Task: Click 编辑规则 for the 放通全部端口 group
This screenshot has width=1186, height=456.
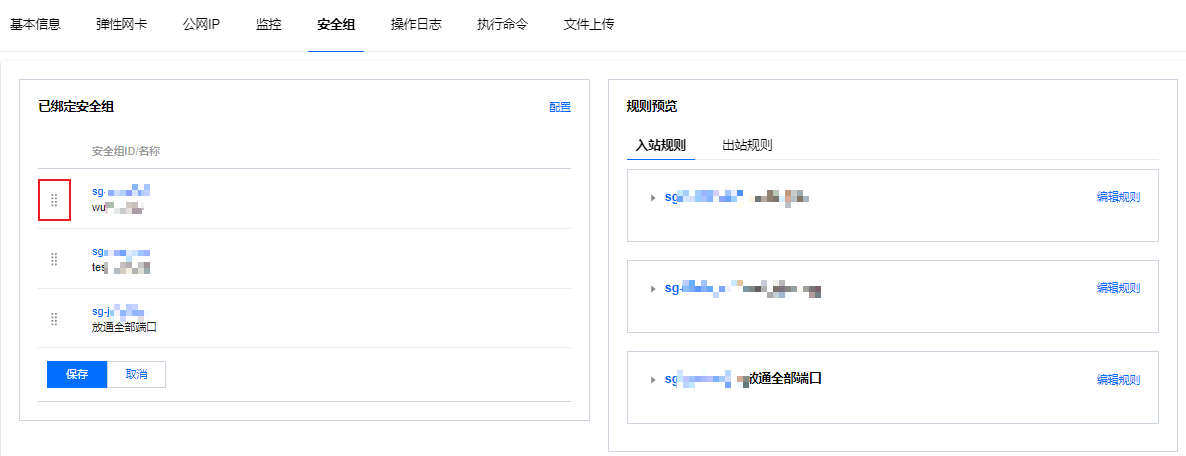Action: (1119, 380)
